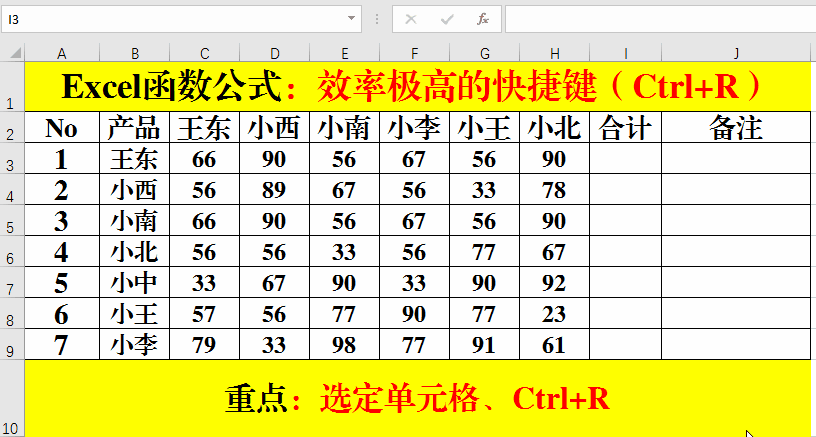Click cell with 23 in row 8

(555, 314)
